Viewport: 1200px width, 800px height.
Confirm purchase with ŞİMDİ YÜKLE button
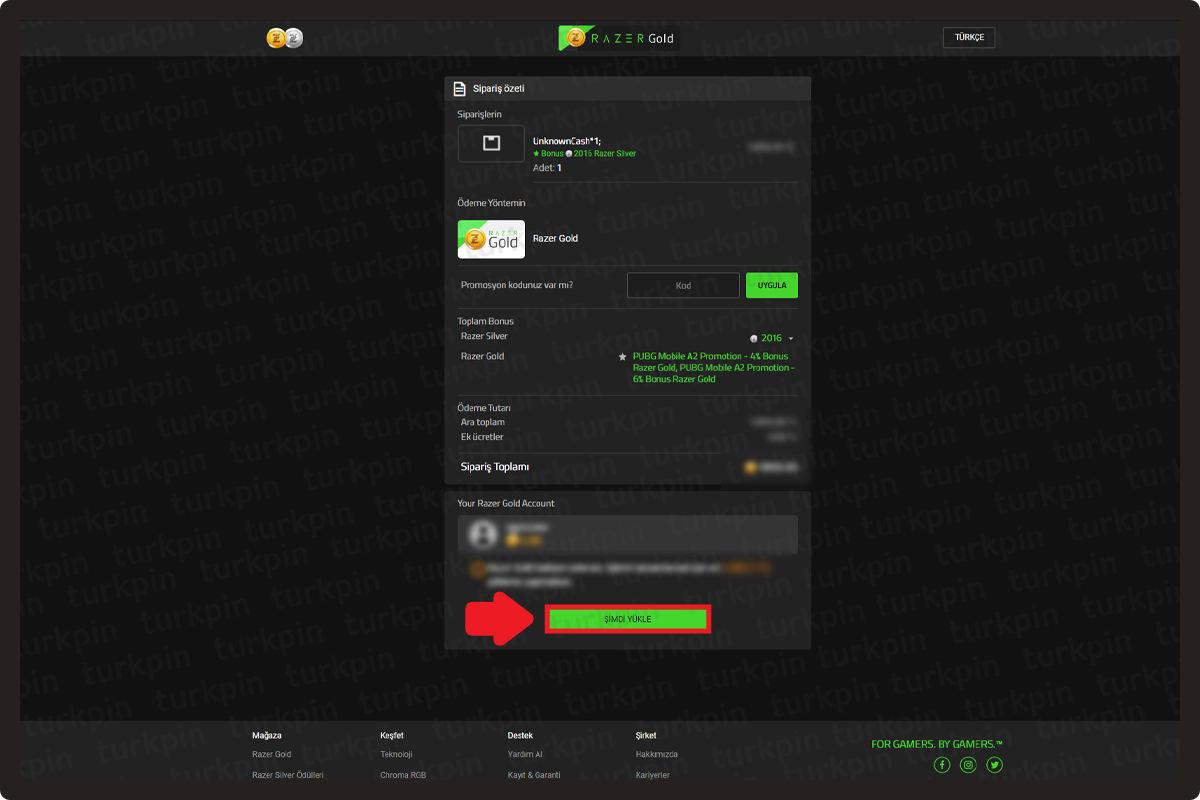point(628,619)
